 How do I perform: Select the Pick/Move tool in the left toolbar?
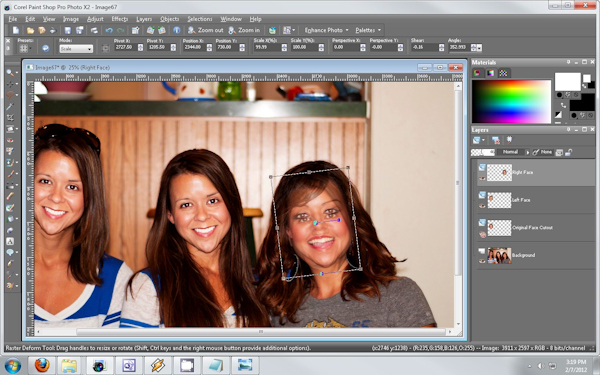(x=10, y=84)
